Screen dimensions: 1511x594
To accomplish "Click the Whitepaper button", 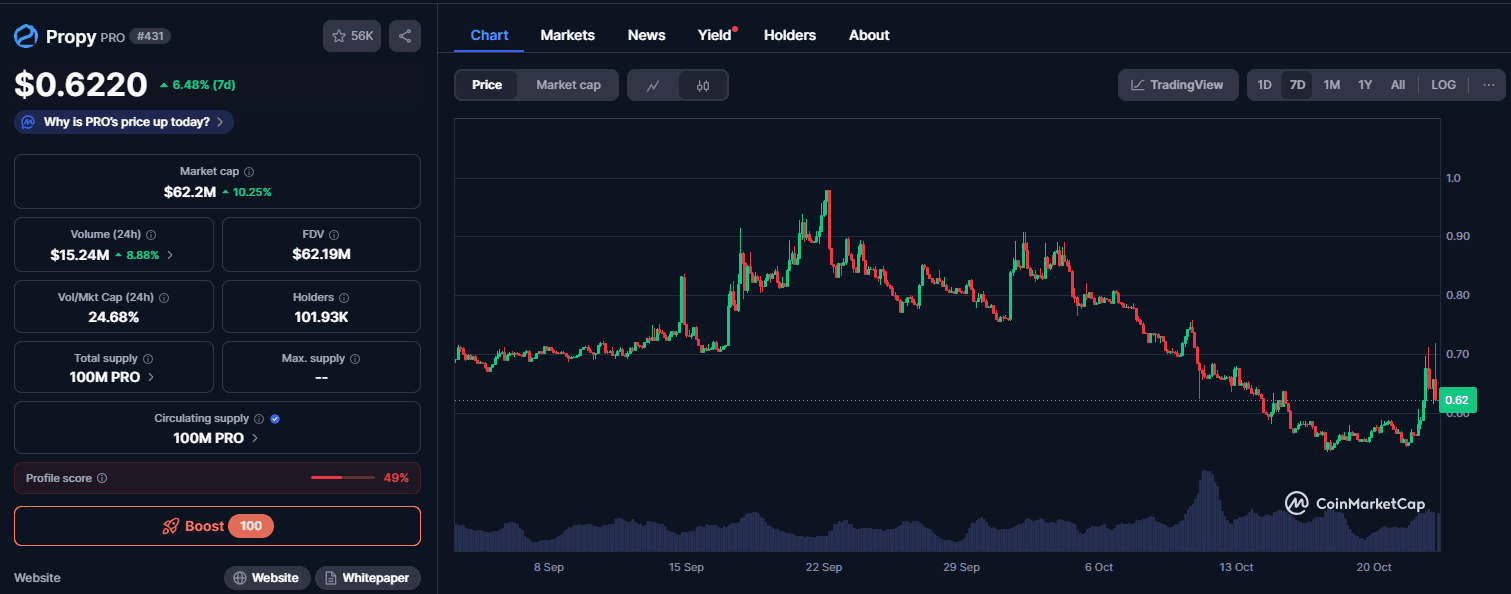I will (x=367, y=577).
